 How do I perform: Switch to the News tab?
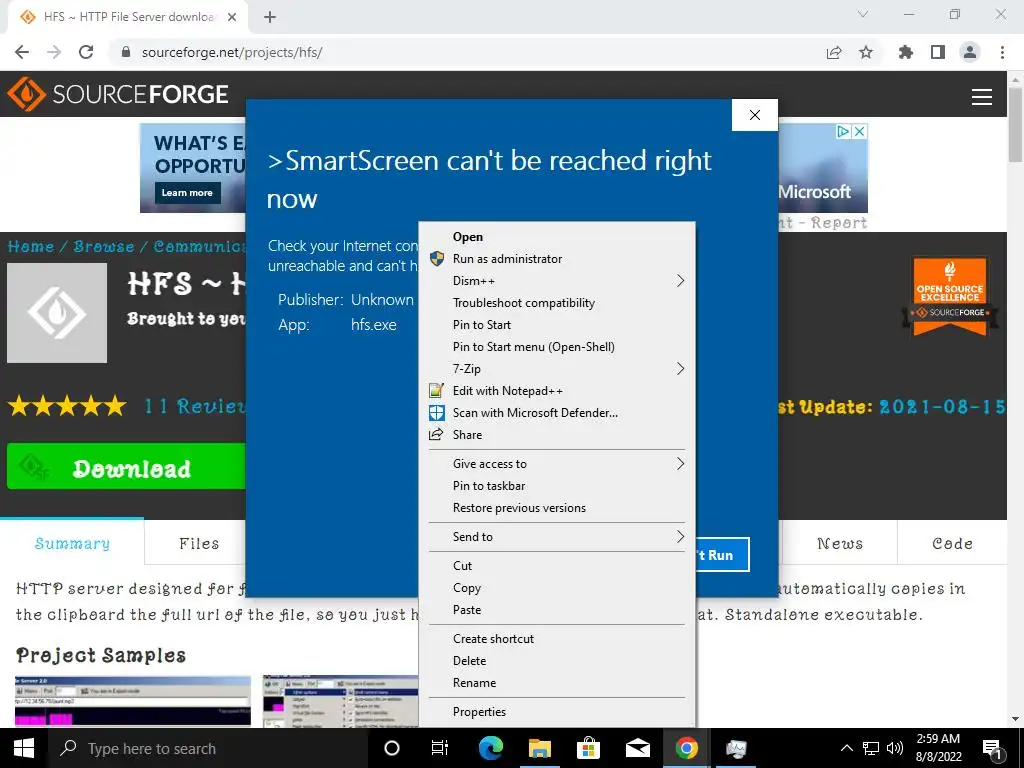point(840,543)
